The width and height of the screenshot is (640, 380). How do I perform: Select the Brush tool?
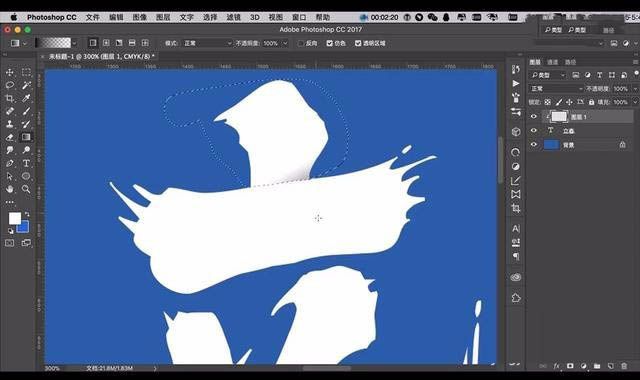click(x=26, y=111)
